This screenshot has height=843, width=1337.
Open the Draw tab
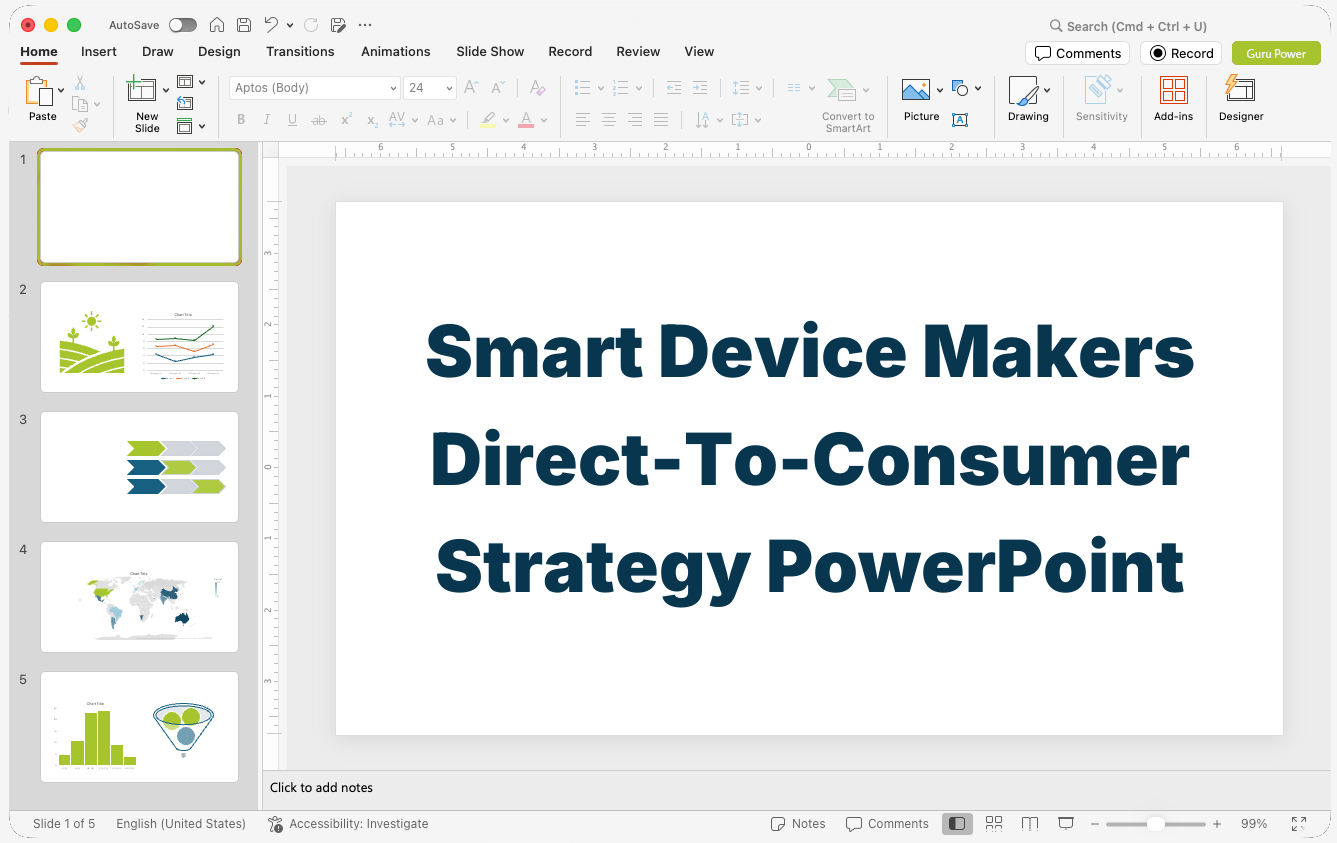pos(158,51)
